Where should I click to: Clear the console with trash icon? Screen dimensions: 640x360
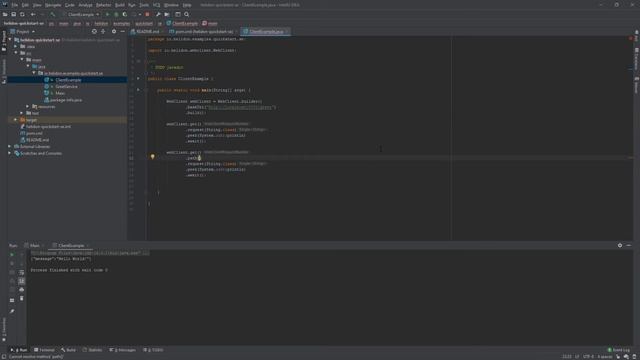pos(22,298)
